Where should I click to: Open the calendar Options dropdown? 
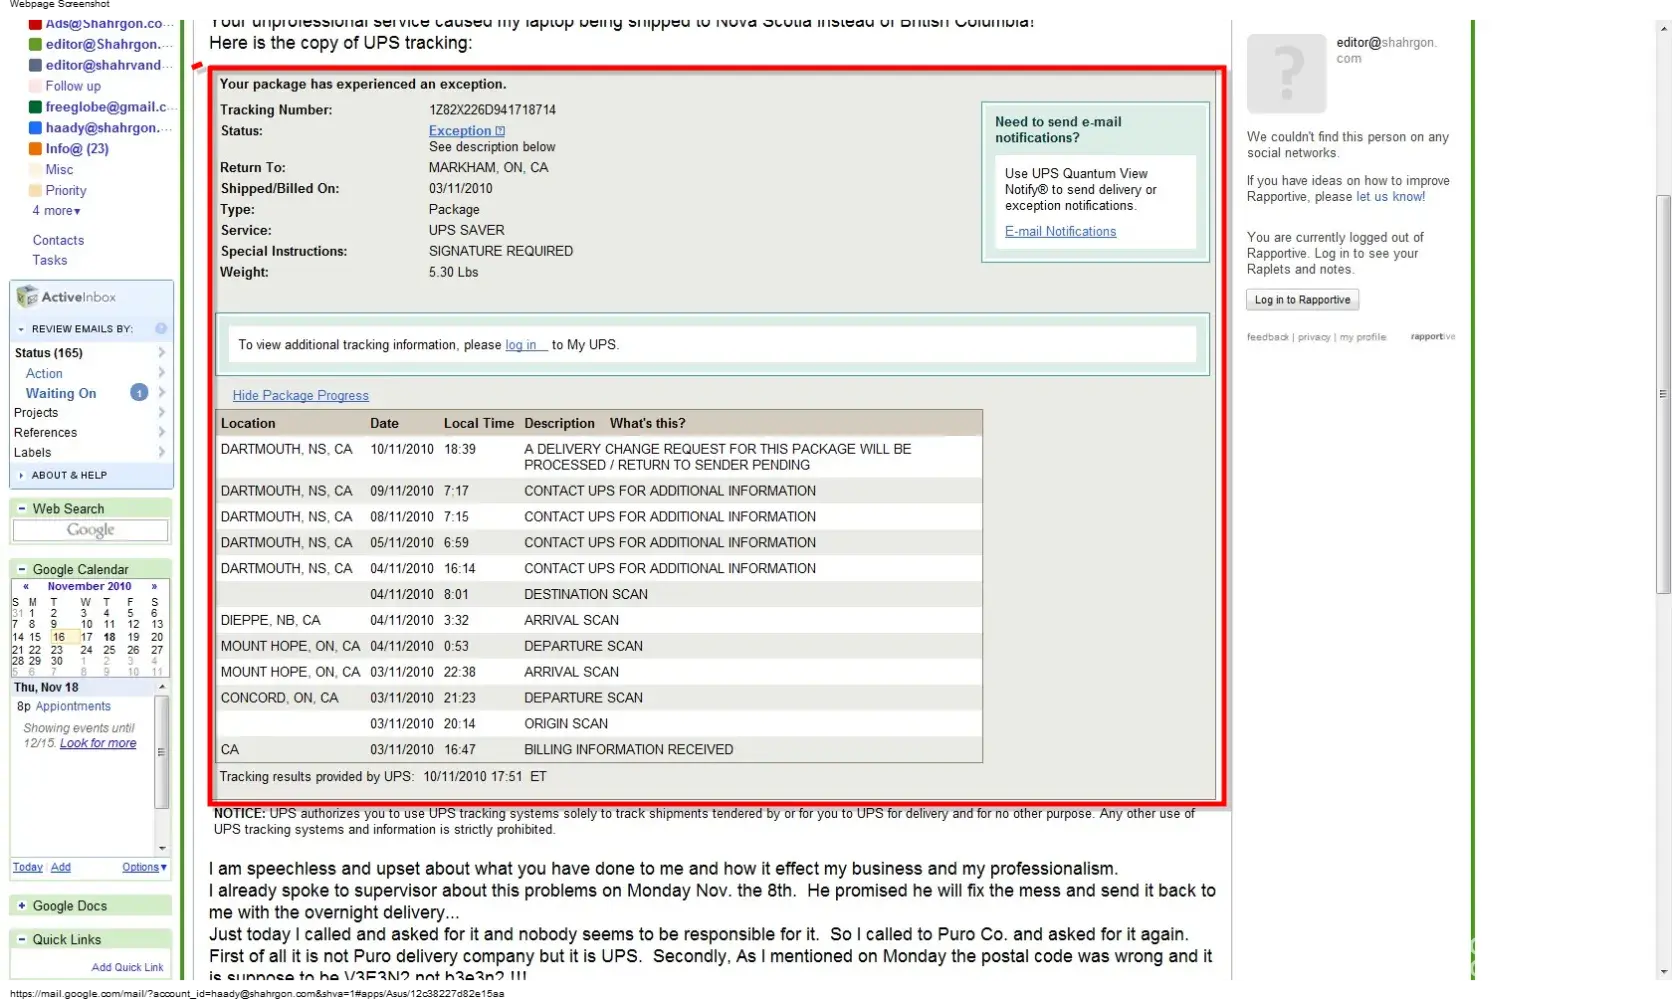coord(144,867)
